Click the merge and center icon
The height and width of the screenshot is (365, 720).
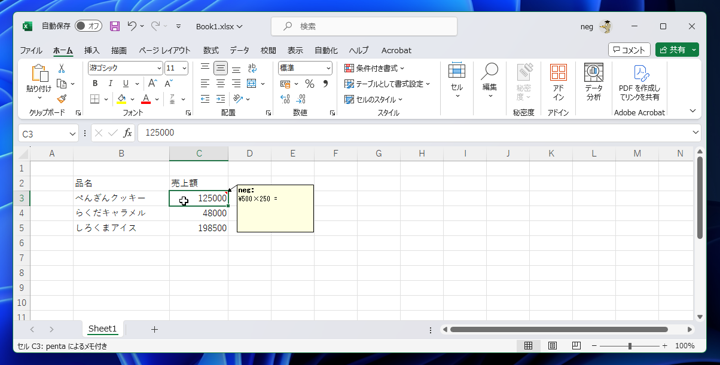point(252,84)
